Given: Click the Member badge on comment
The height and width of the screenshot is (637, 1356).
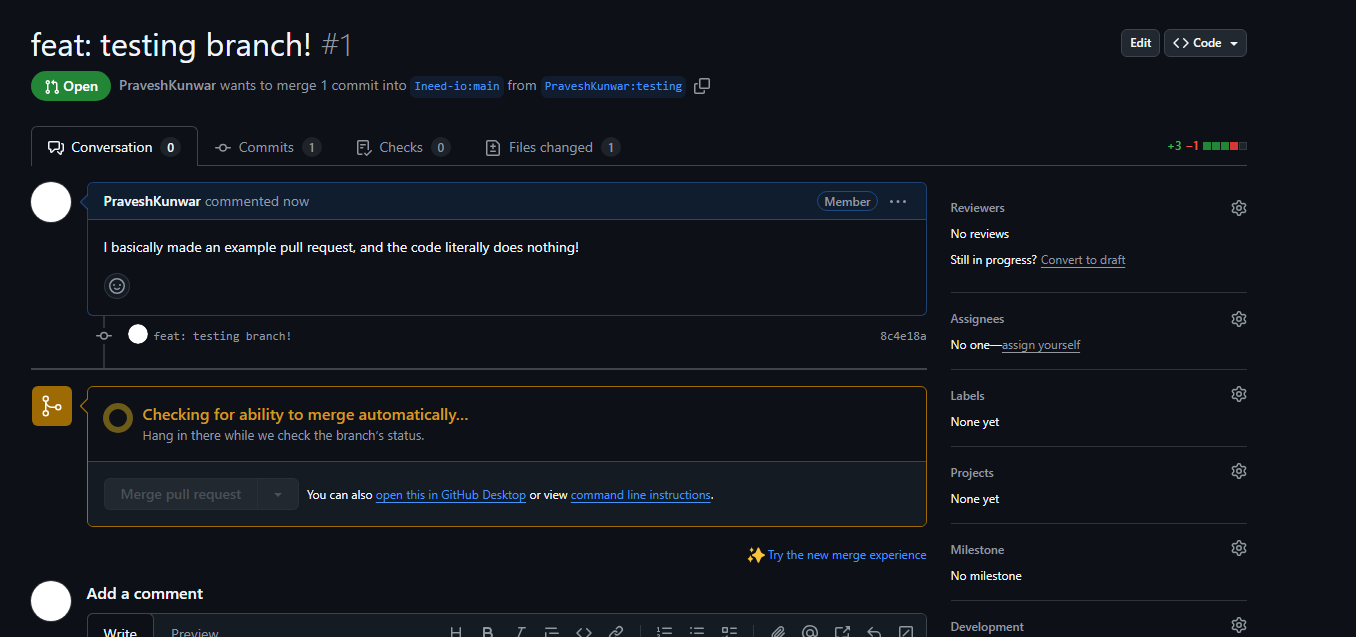Looking at the screenshot, I should (x=847, y=202).
